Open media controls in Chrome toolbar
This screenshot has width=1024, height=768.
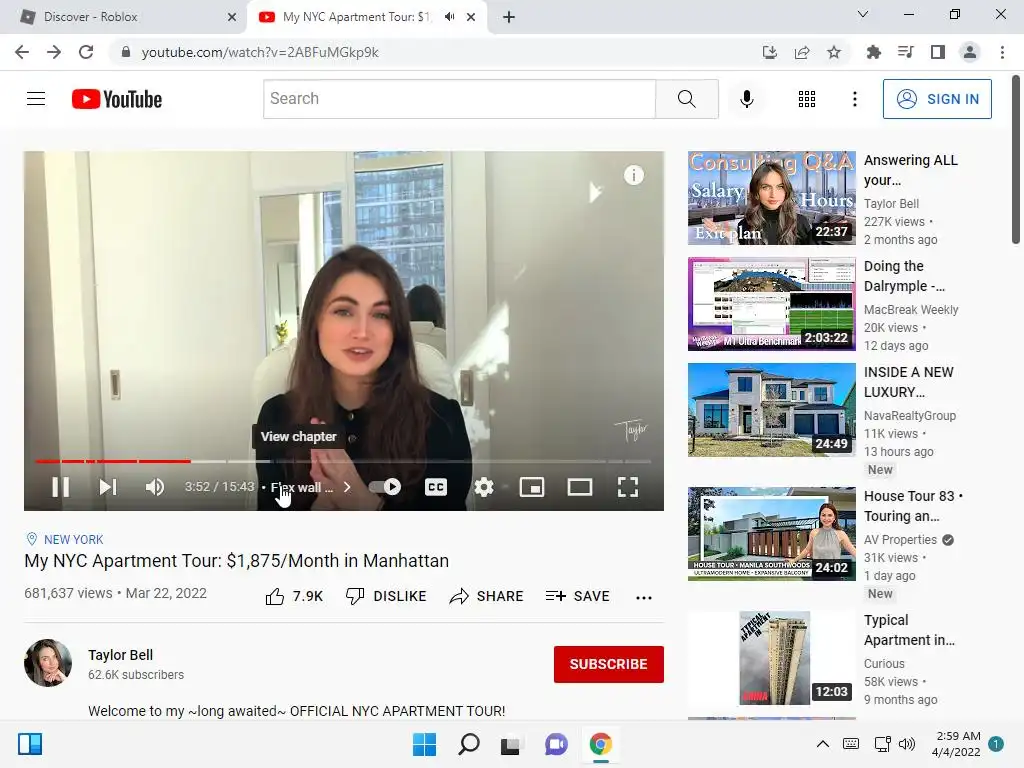pyautogui.click(x=905, y=52)
